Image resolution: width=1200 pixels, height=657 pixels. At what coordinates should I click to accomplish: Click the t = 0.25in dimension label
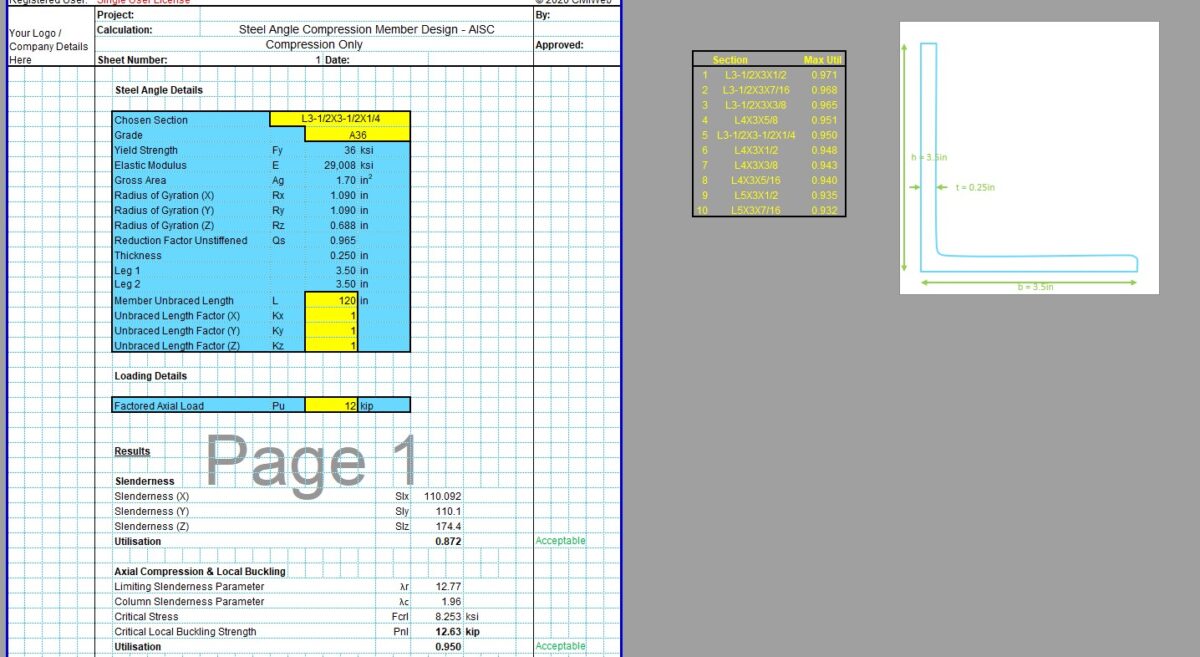point(974,187)
